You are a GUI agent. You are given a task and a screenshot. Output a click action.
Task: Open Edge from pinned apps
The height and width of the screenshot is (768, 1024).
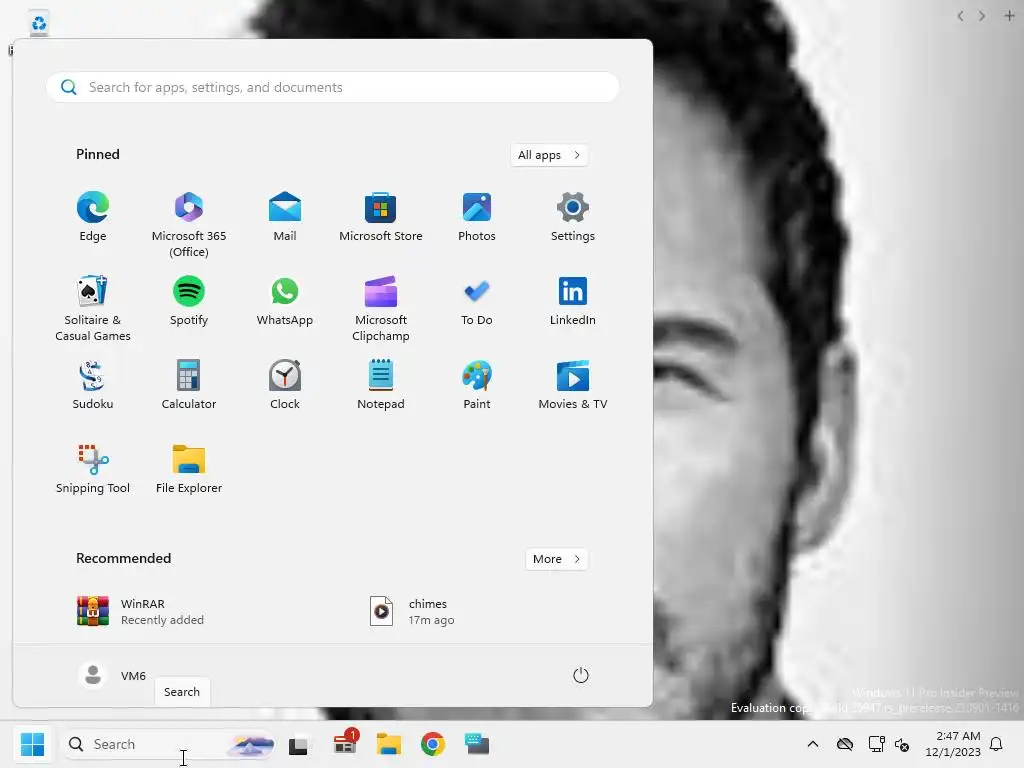pos(93,217)
